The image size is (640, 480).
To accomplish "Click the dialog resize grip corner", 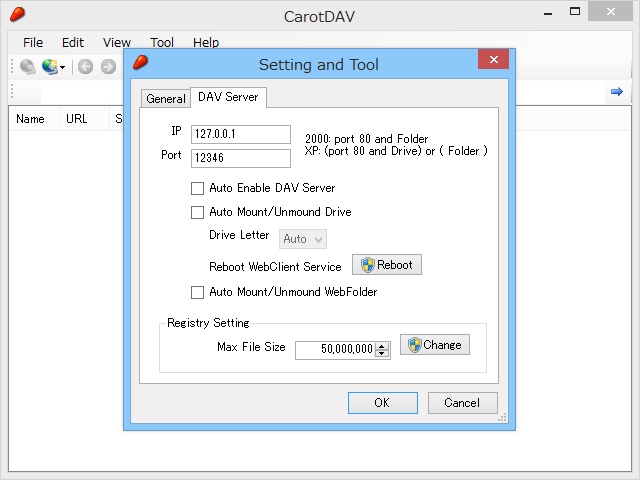I will 502,417.
